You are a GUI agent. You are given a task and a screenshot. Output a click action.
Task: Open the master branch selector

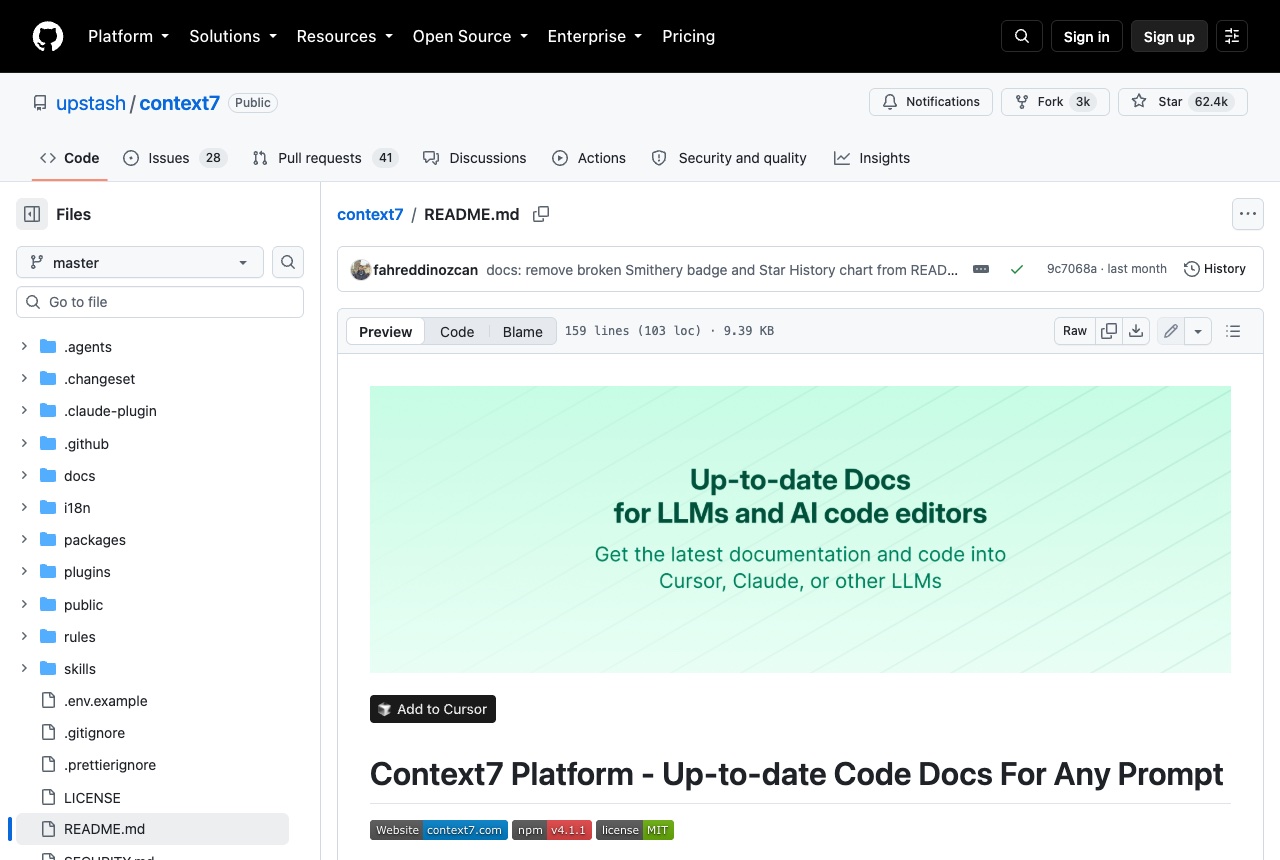140,262
